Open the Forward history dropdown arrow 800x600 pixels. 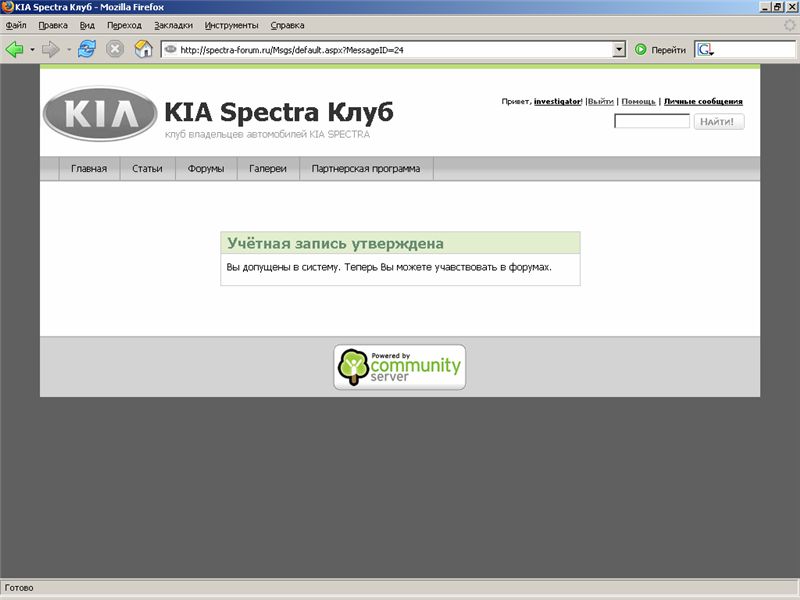[68, 49]
